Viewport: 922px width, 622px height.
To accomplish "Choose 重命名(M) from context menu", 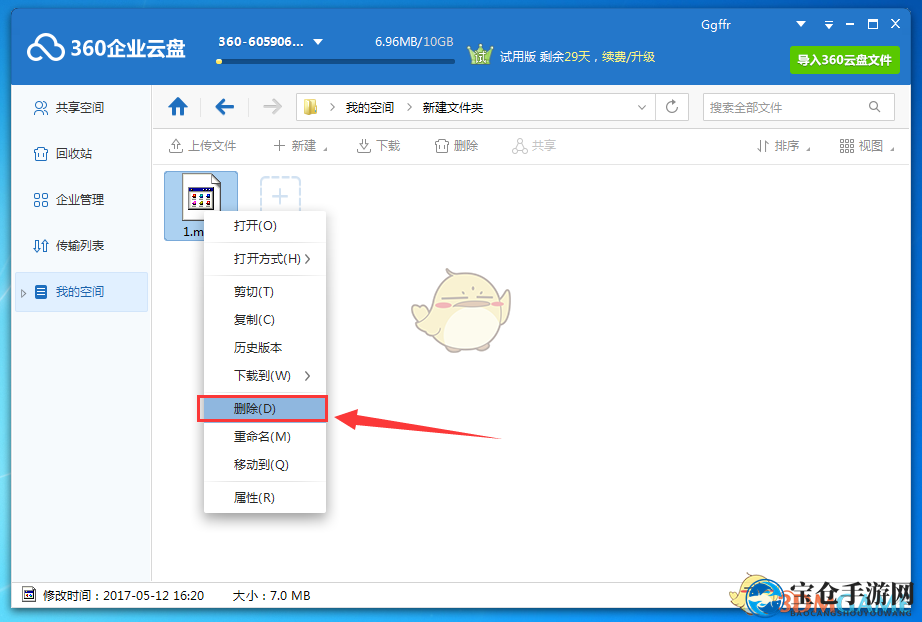I will tap(265, 437).
